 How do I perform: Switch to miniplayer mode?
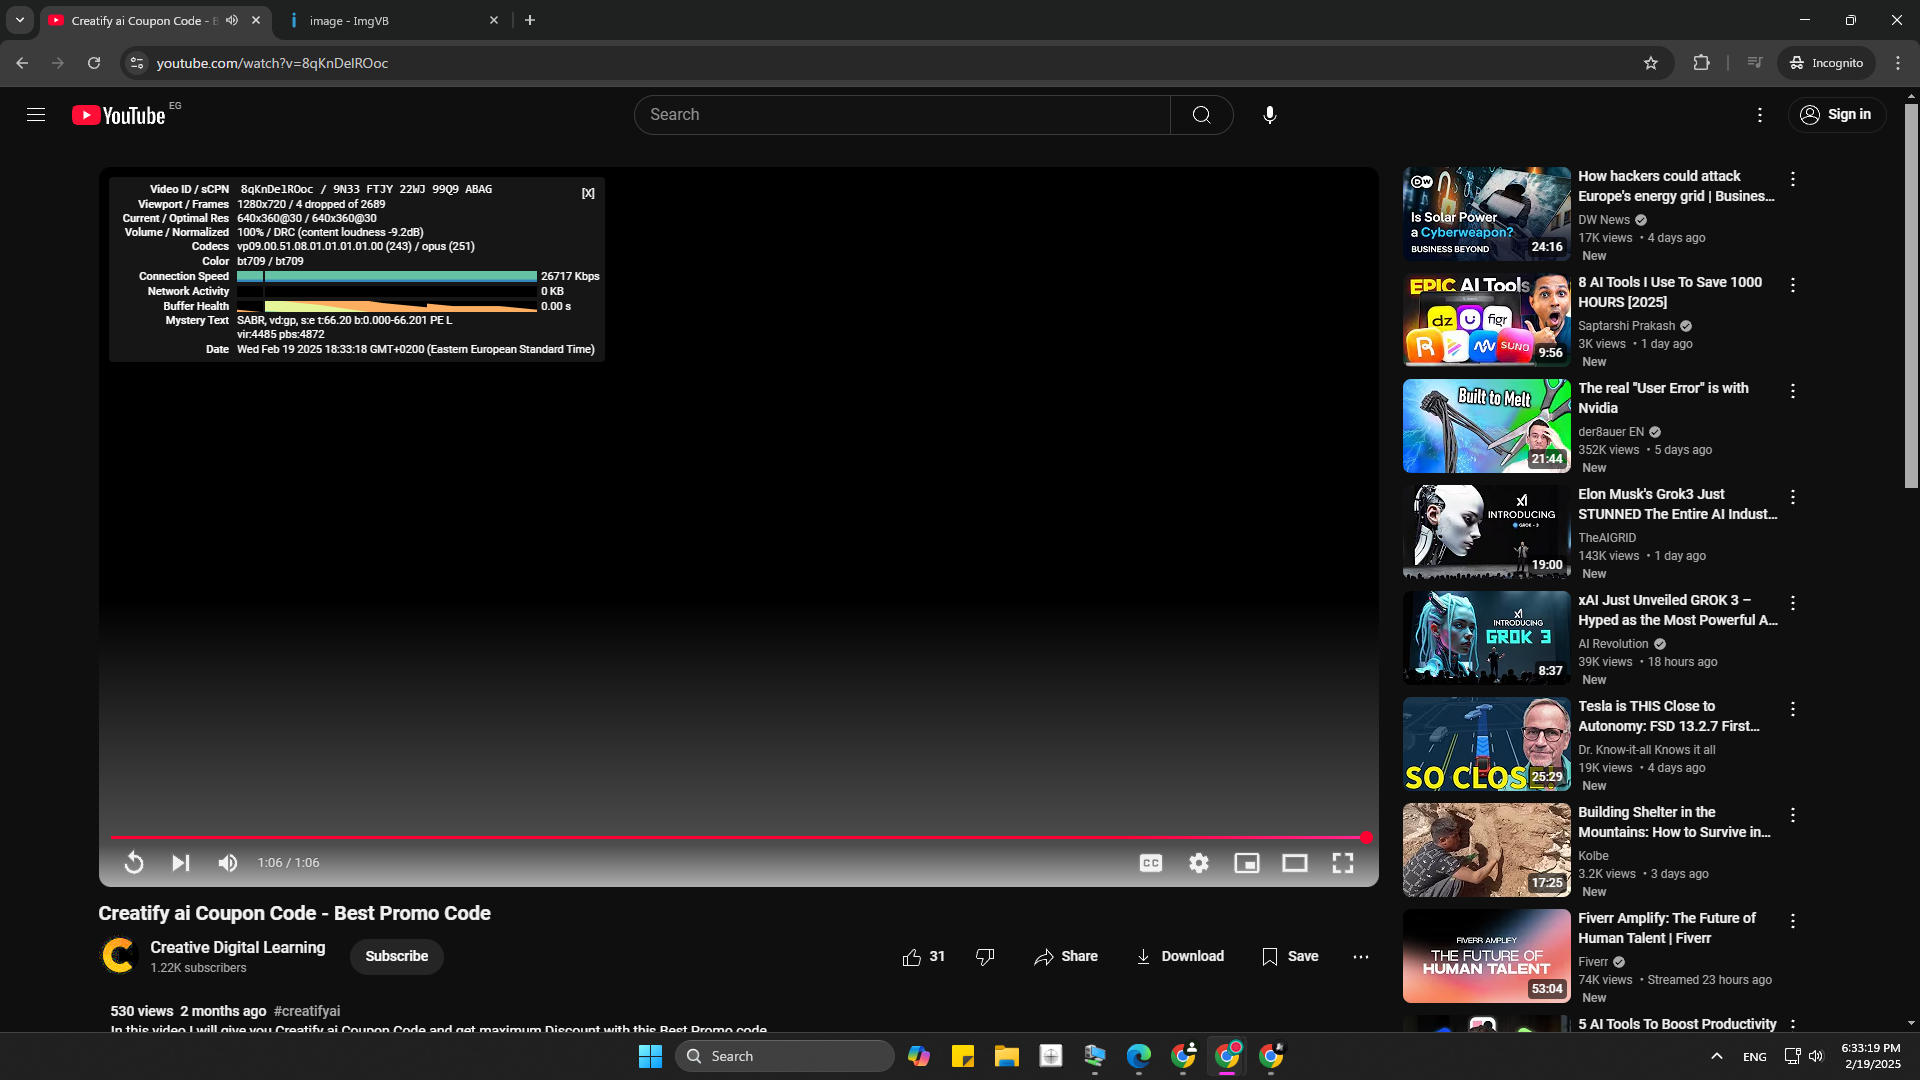coord(1247,863)
